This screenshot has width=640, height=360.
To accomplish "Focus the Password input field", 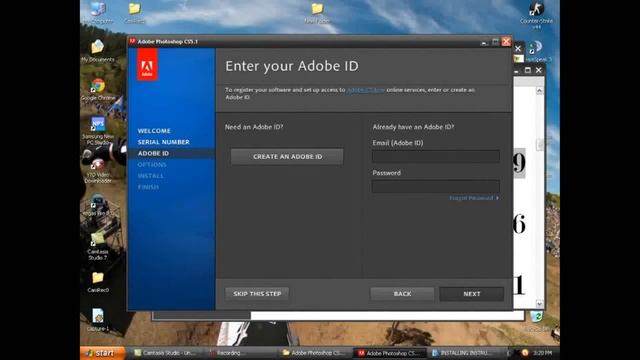I will 436,186.
